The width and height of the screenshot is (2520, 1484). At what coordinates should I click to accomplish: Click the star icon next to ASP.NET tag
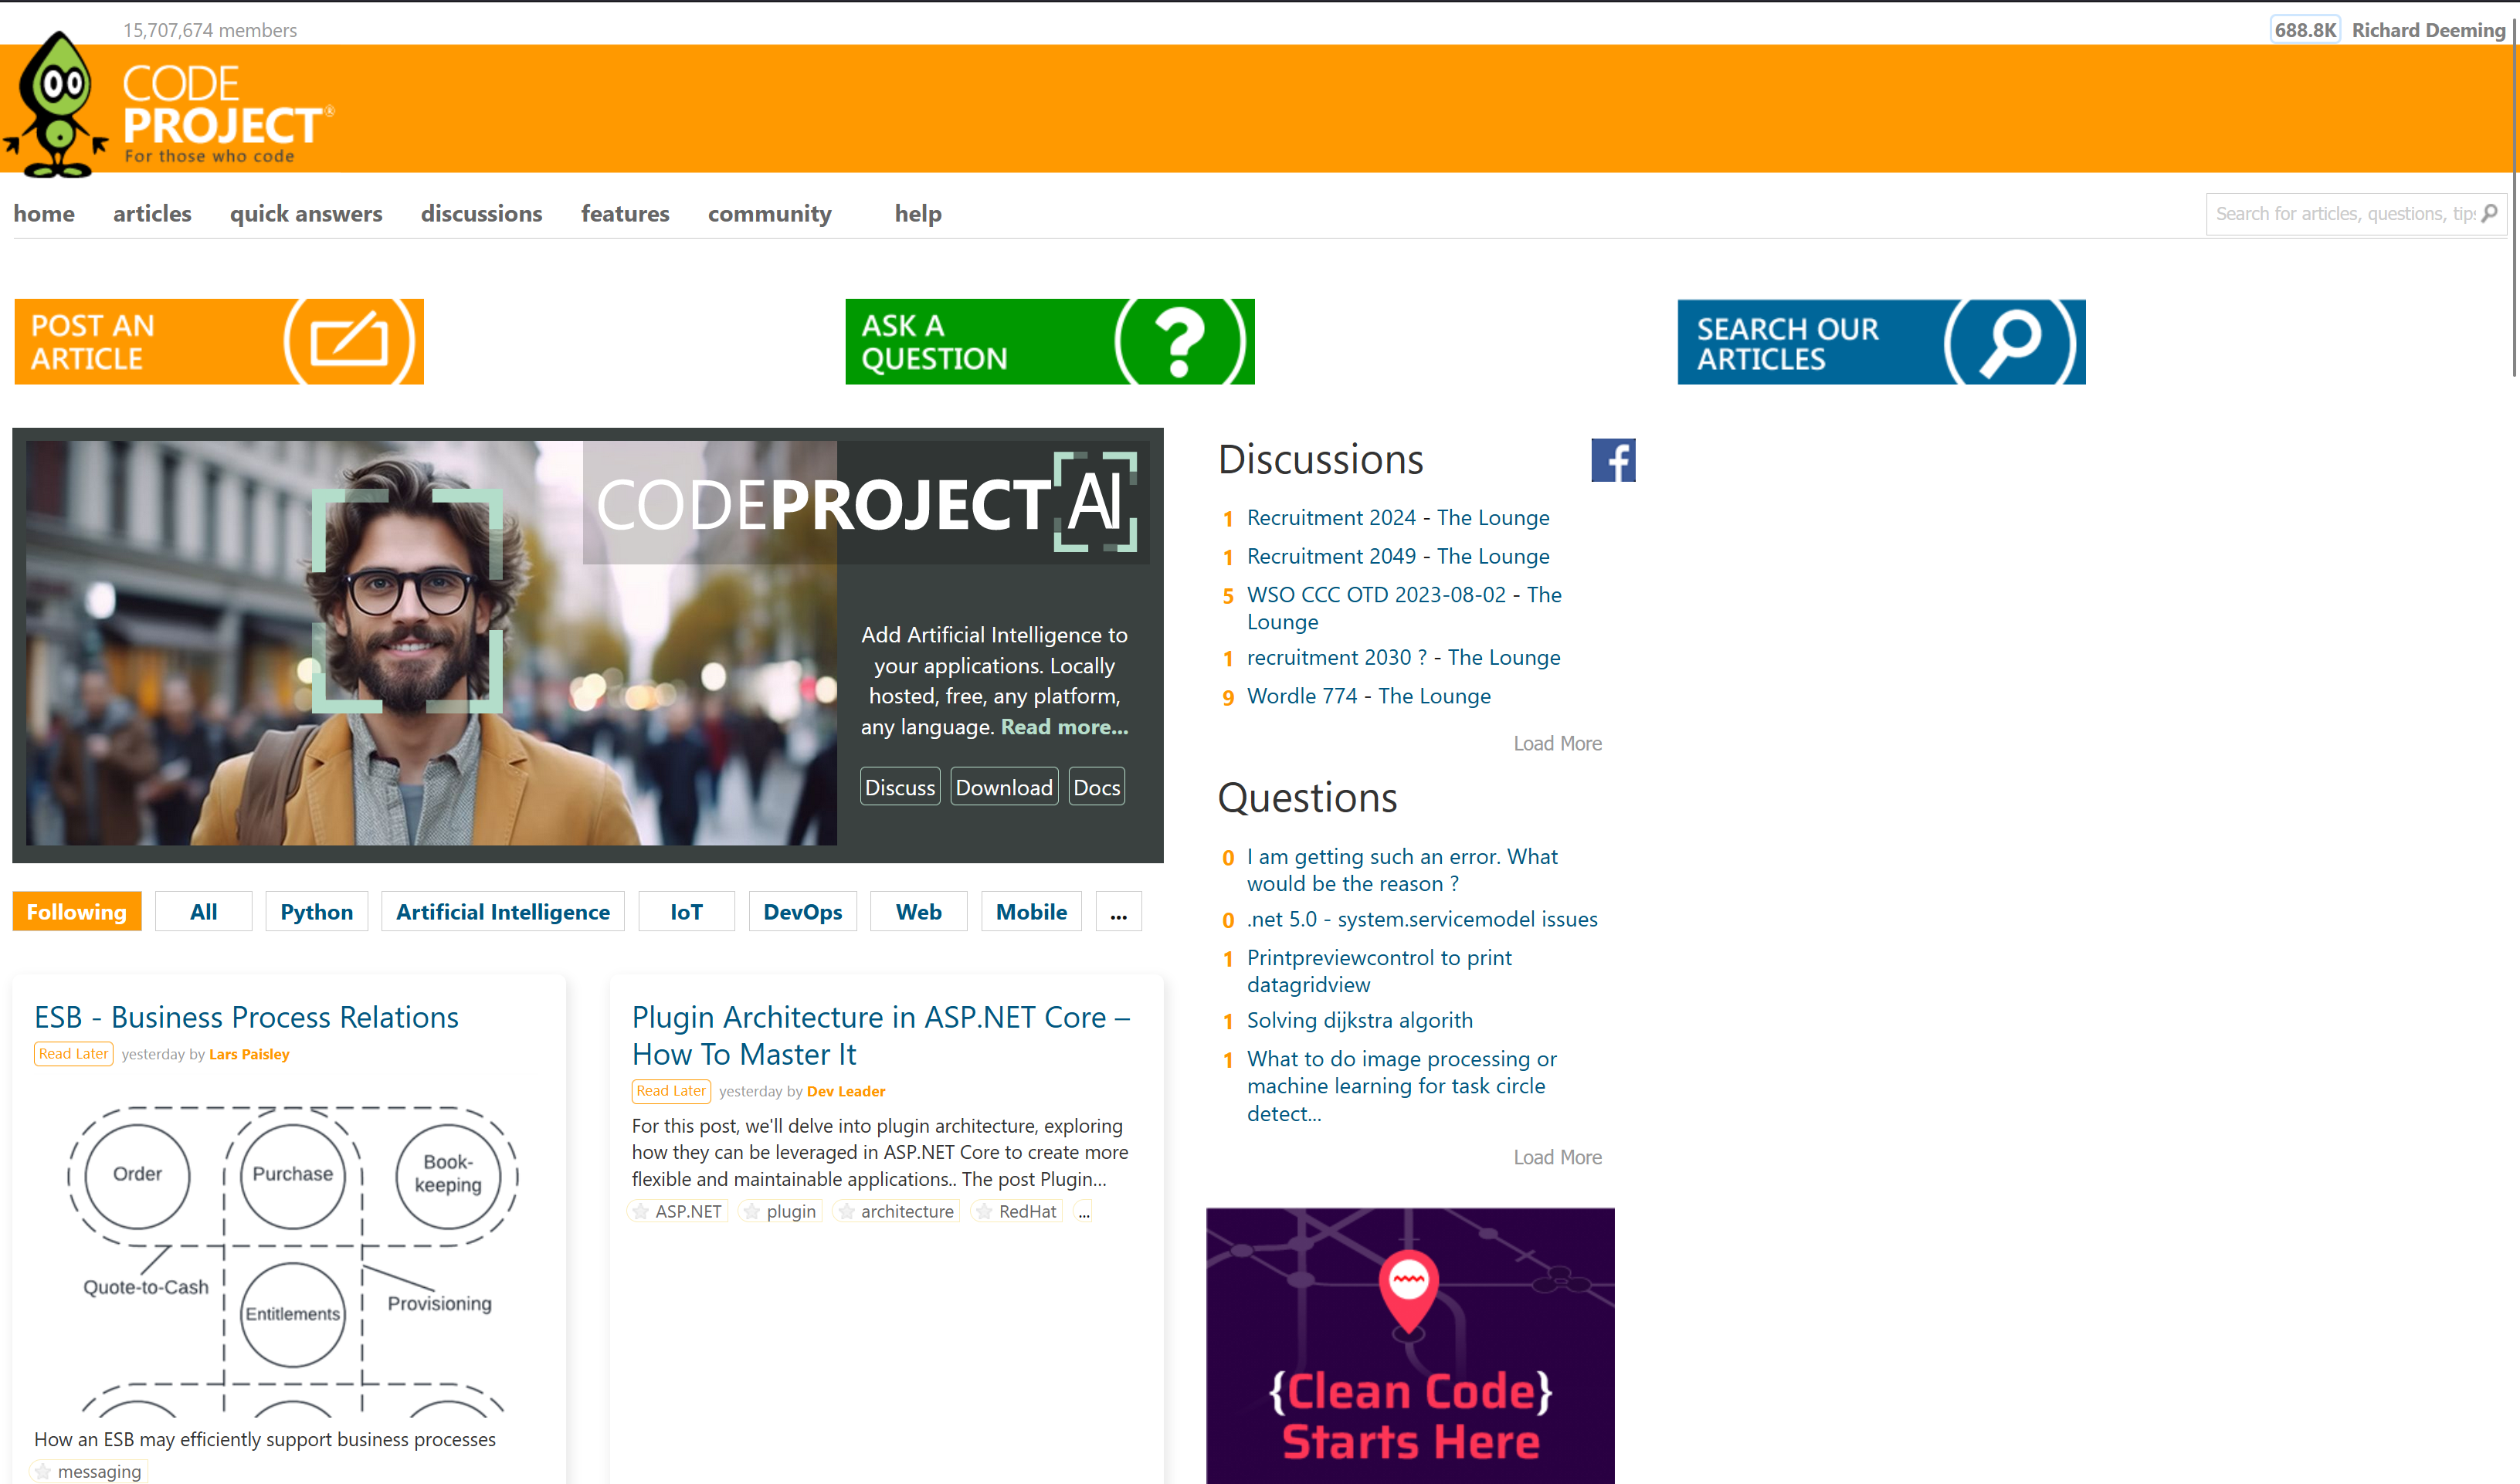coord(641,1211)
